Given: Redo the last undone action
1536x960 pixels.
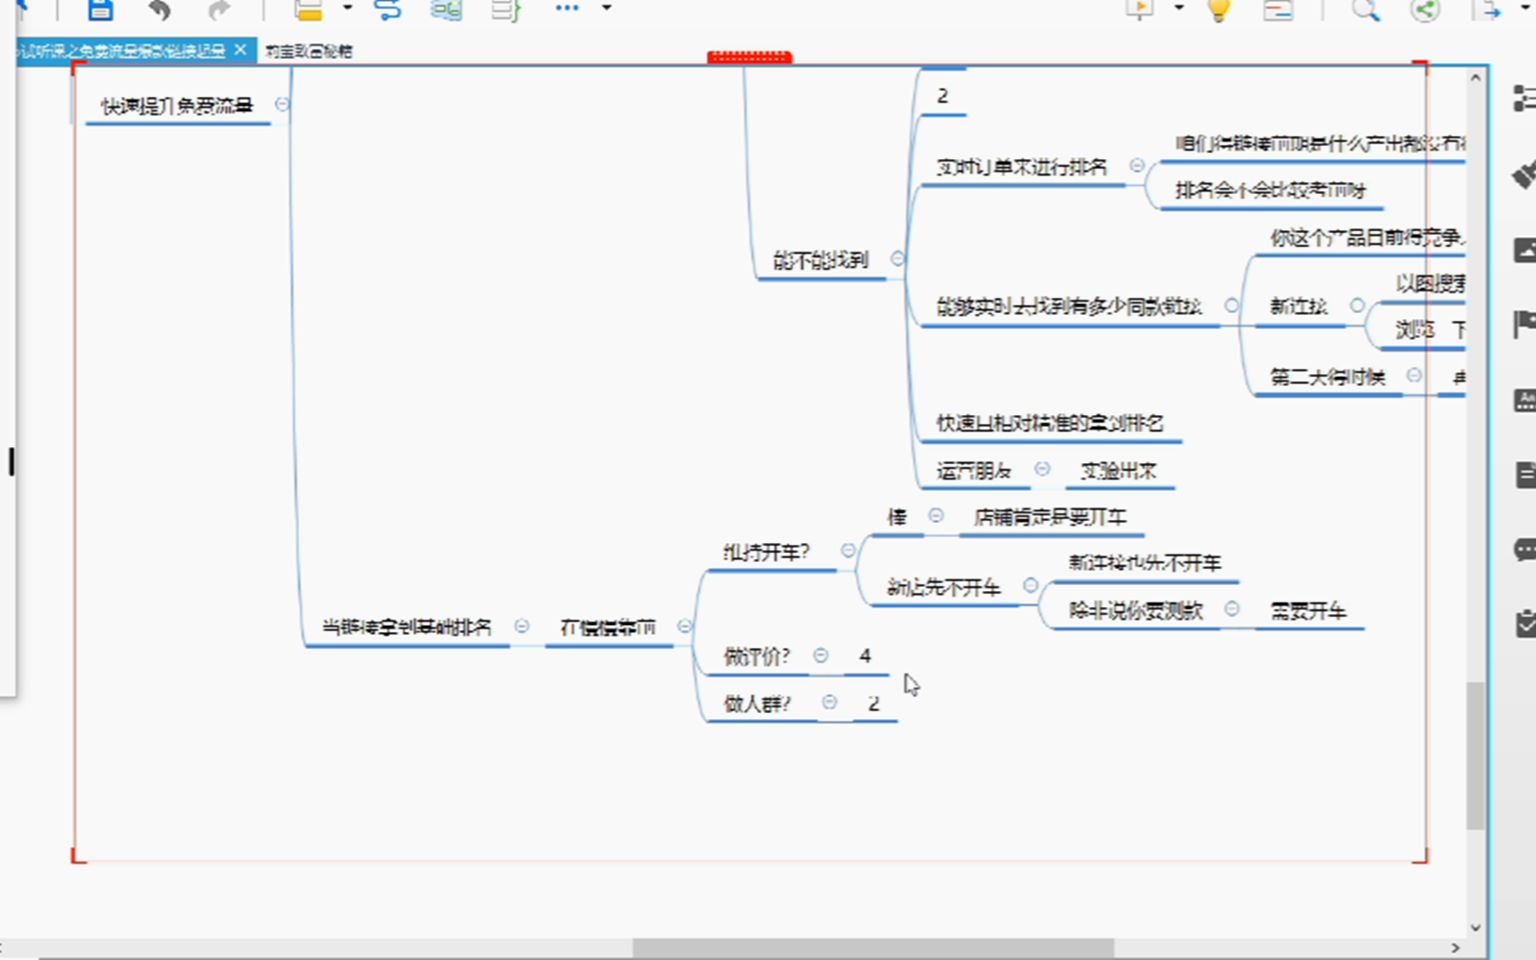Looking at the screenshot, I should 219,9.
